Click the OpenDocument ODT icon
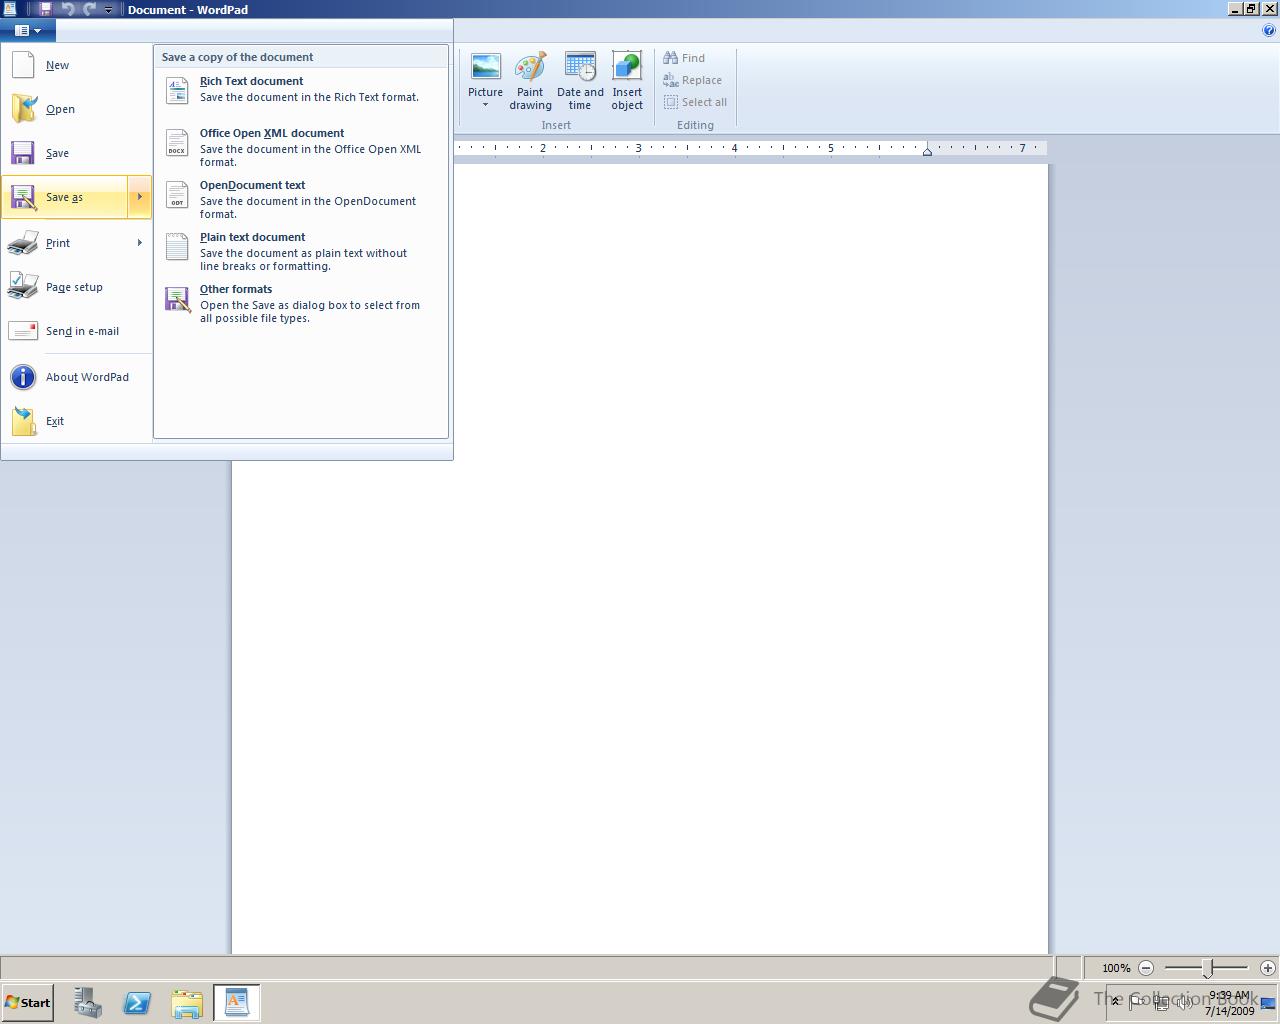 pos(177,194)
